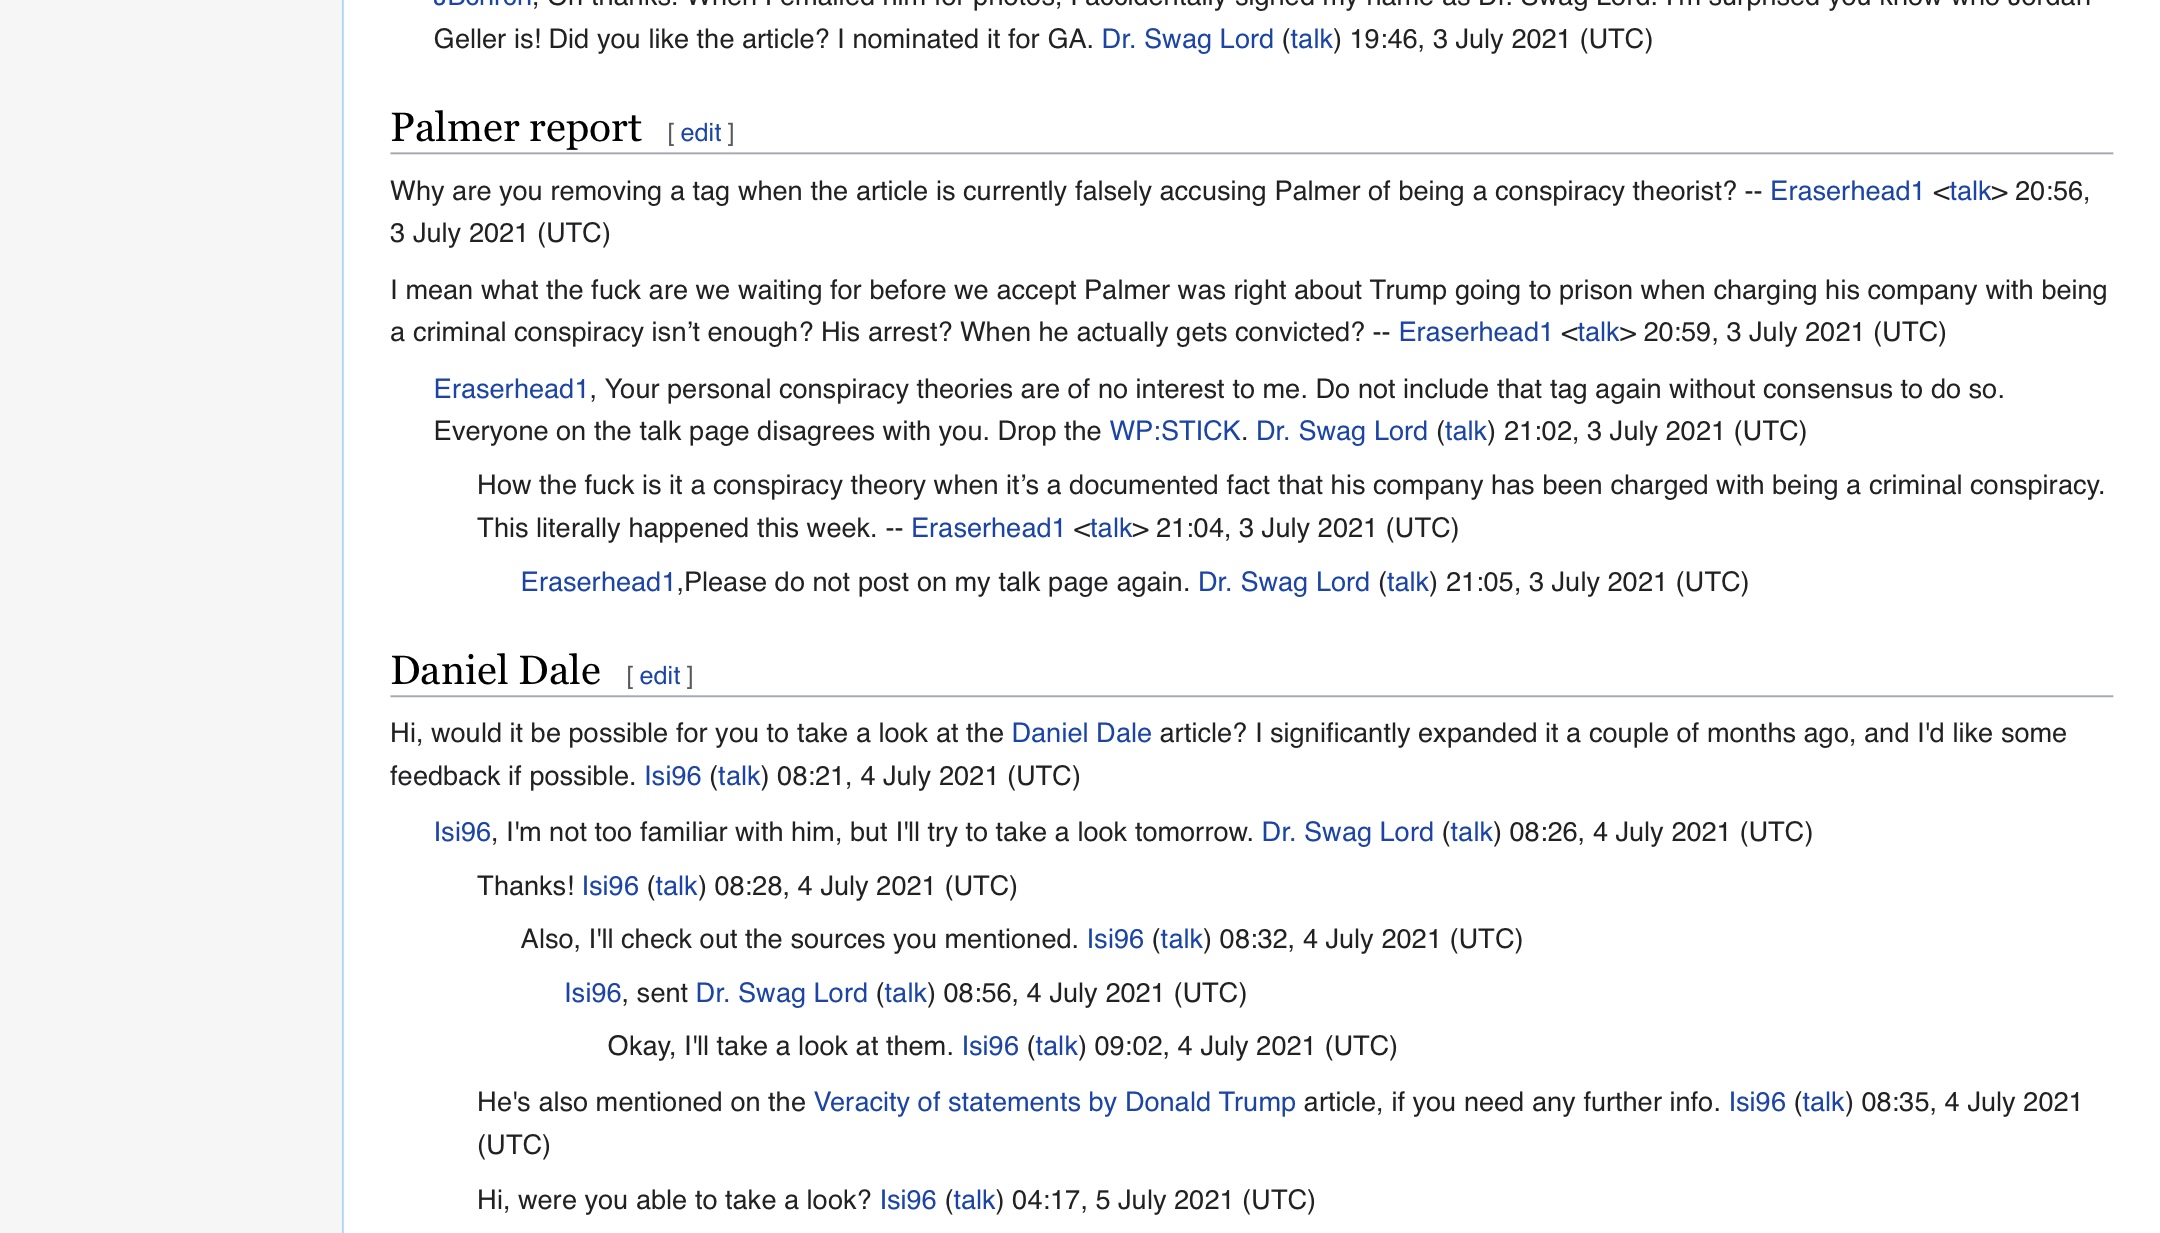This screenshot has width=2160, height=1233.
Task: Follow Isi96 mention before the word 'sent'
Action: coord(593,993)
